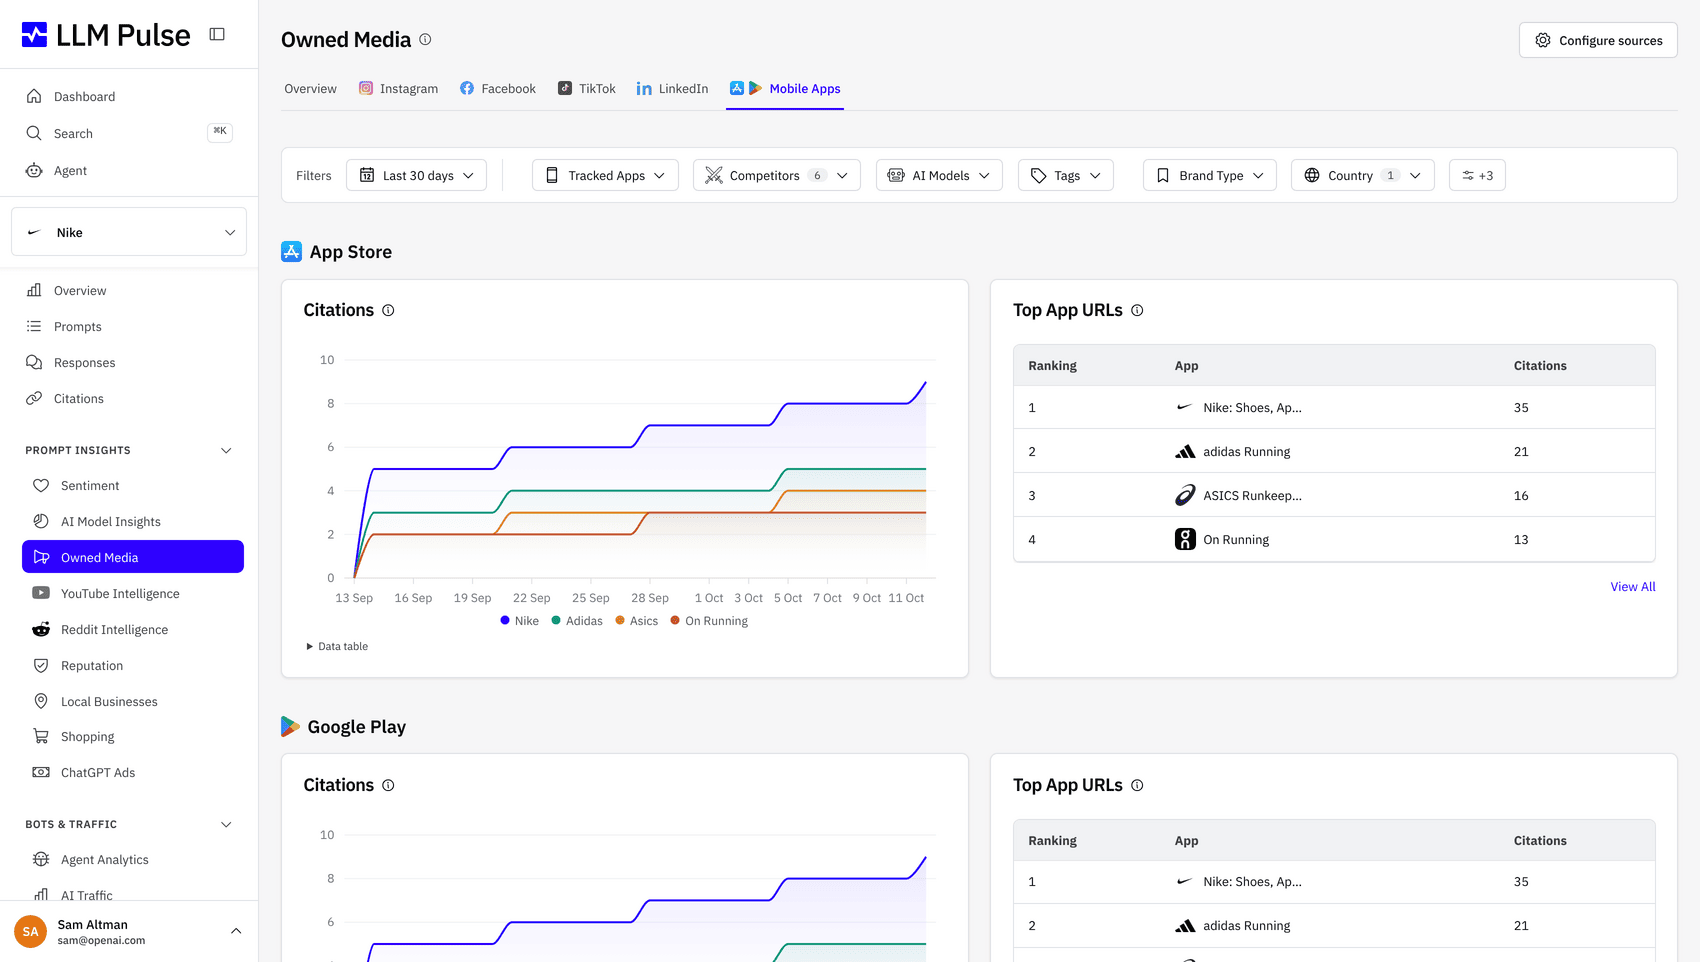The height and width of the screenshot is (962, 1700).
Task: Open the Last 30 days dropdown
Action: pos(416,175)
